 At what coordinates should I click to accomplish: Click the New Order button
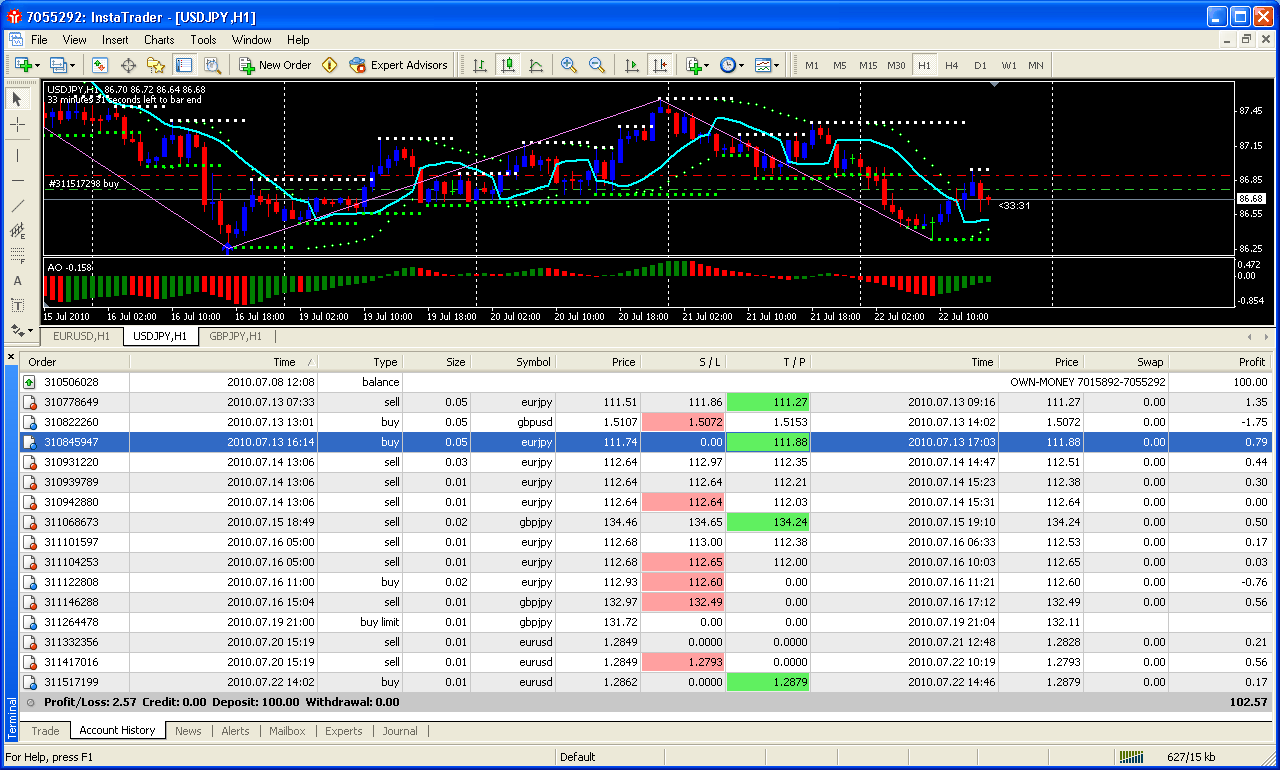tap(275, 65)
